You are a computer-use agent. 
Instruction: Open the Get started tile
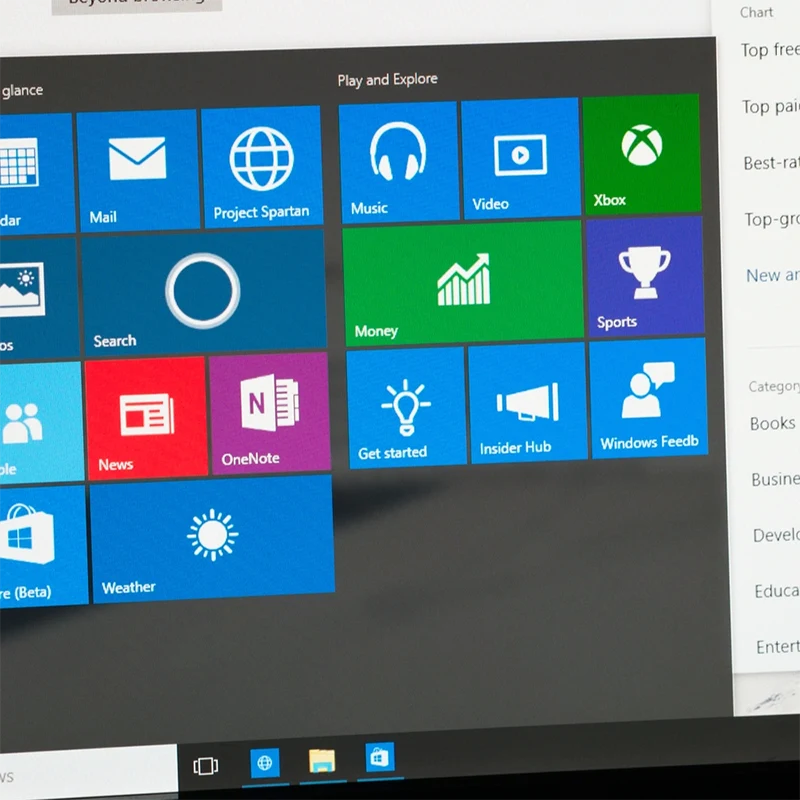[x=406, y=408]
